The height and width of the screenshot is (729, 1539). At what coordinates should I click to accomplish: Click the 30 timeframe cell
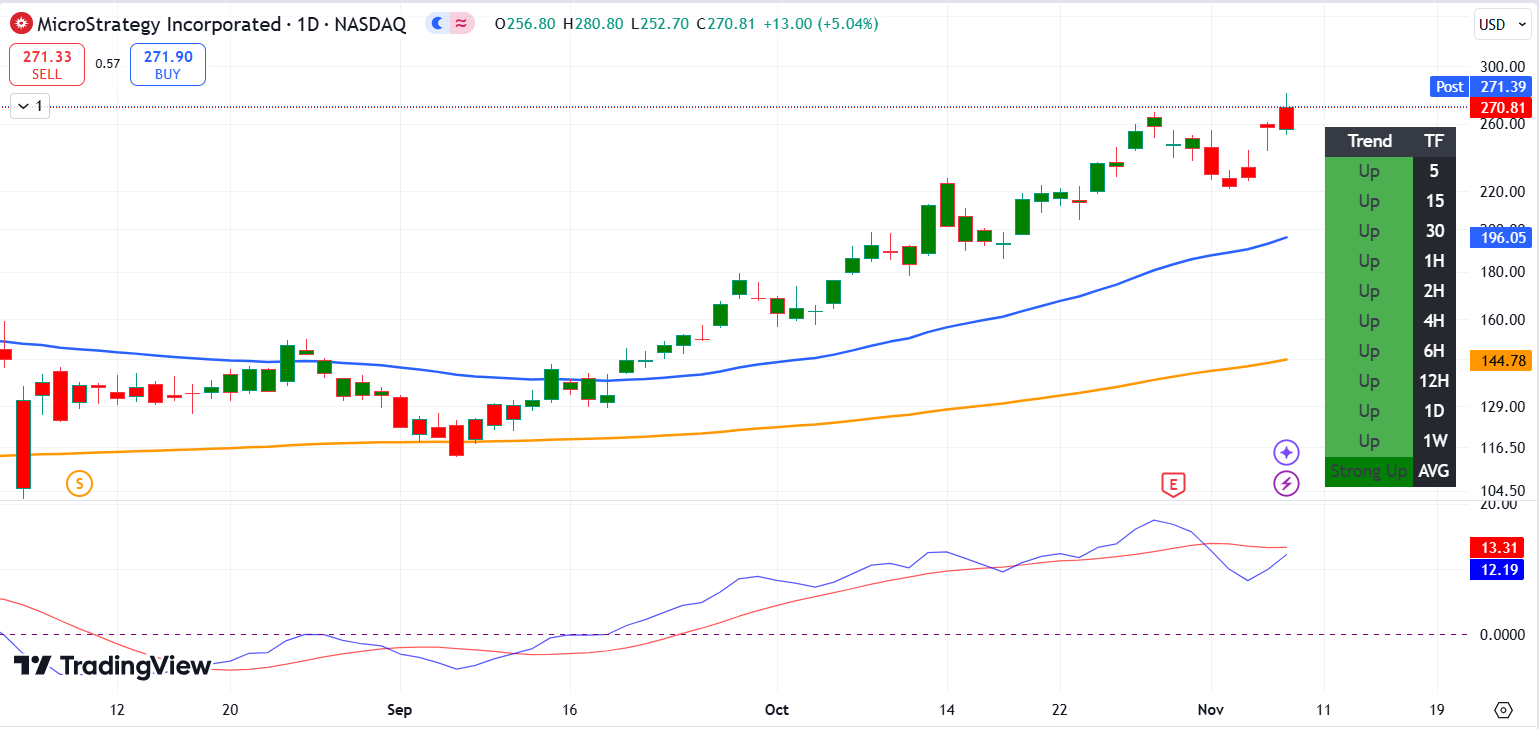click(x=1435, y=231)
